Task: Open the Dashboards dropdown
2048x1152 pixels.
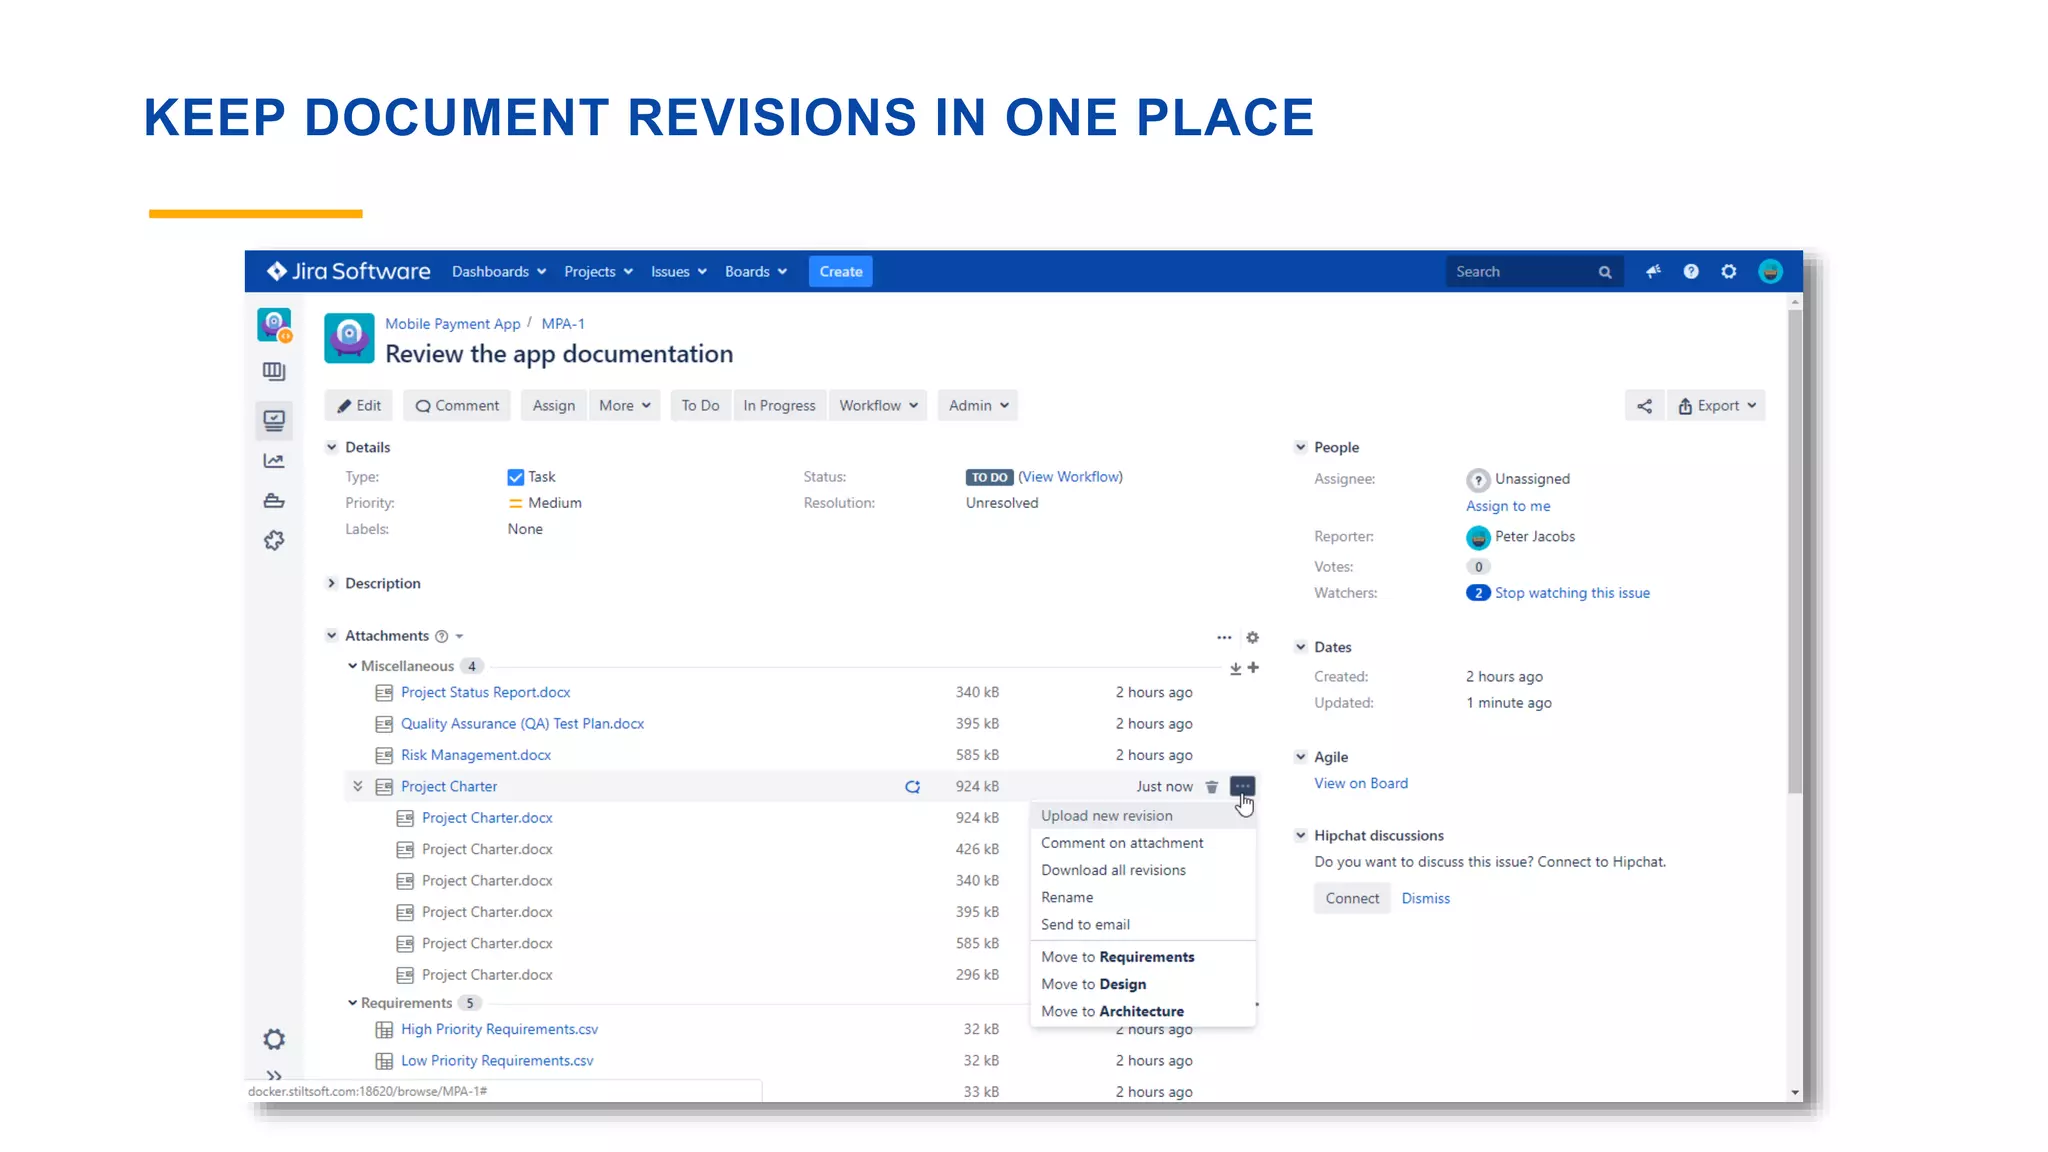Action: (x=499, y=271)
